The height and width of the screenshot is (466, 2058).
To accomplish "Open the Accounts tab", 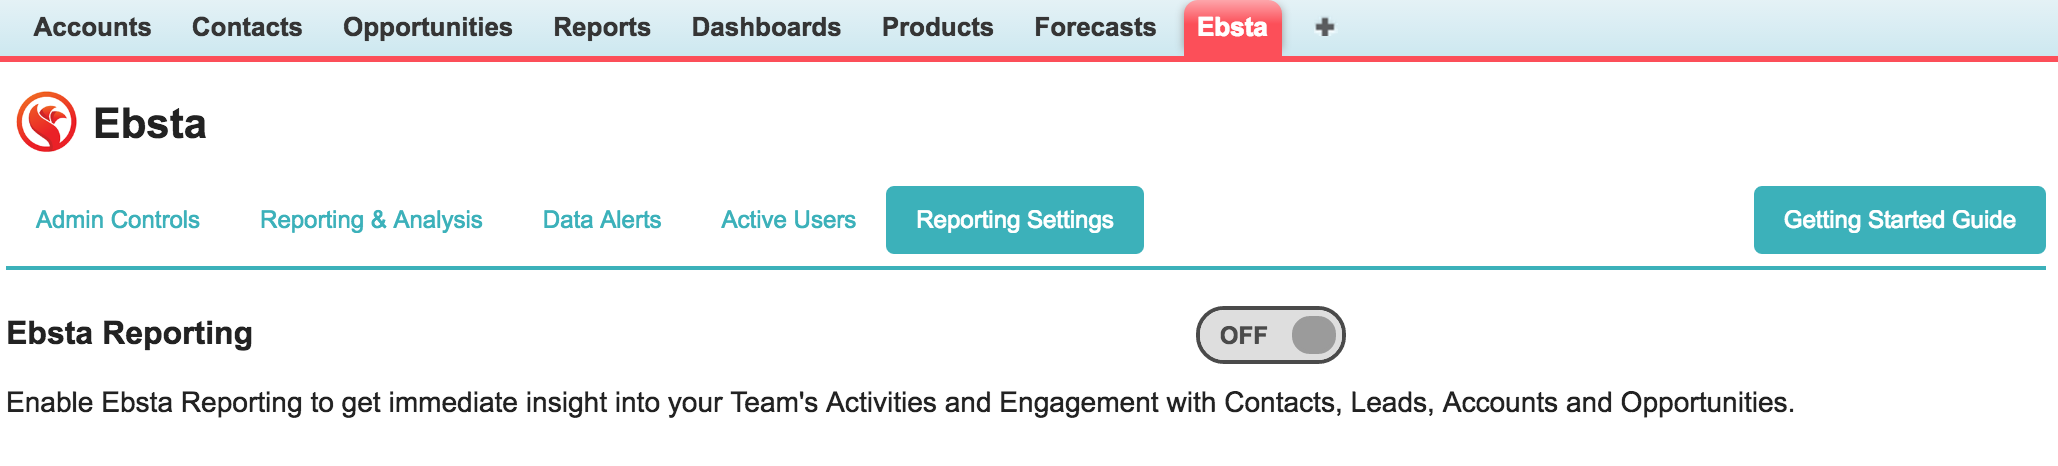I will pyautogui.click(x=92, y=27).
